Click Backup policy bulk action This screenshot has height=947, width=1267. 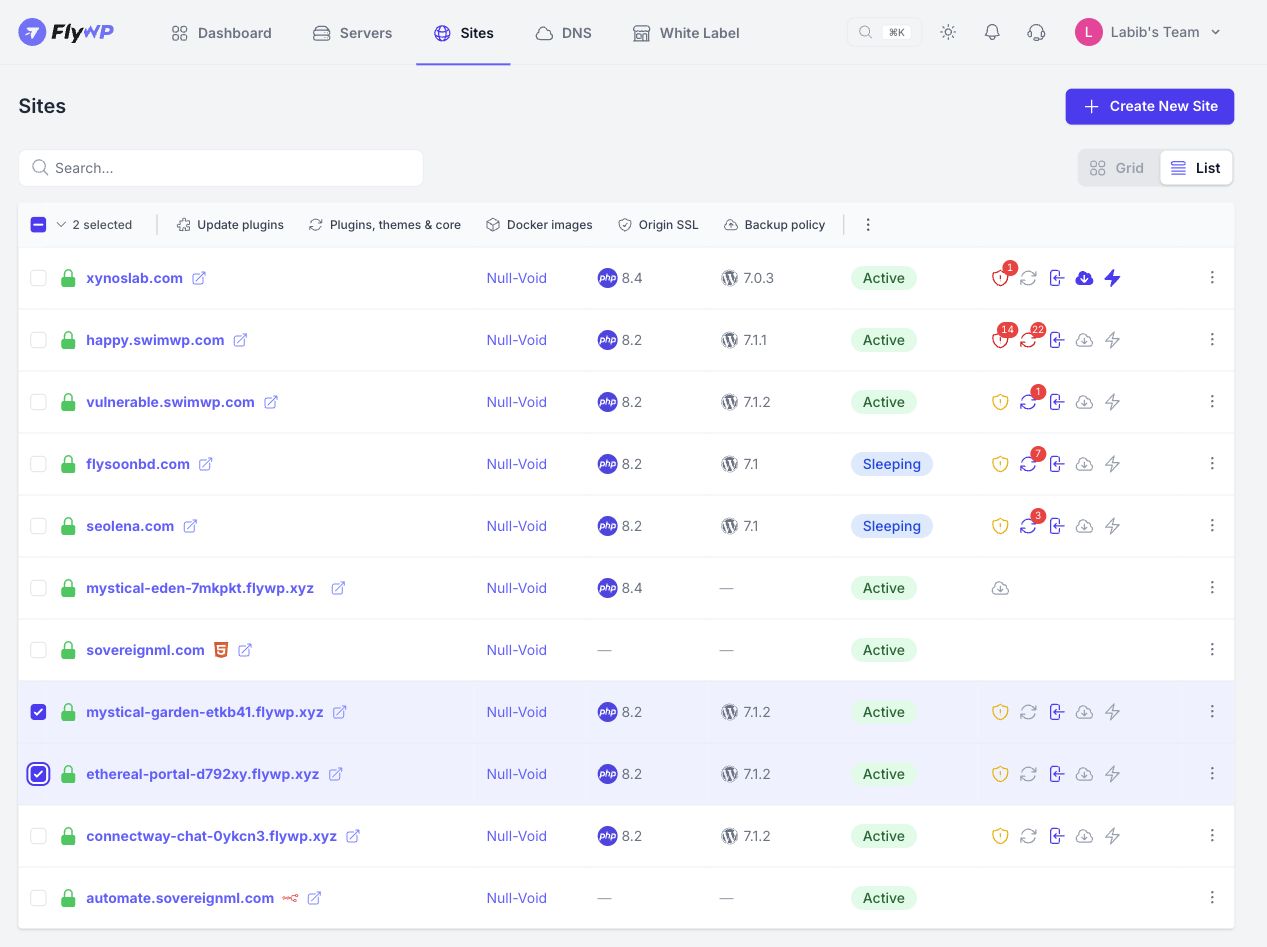point(774,225)
